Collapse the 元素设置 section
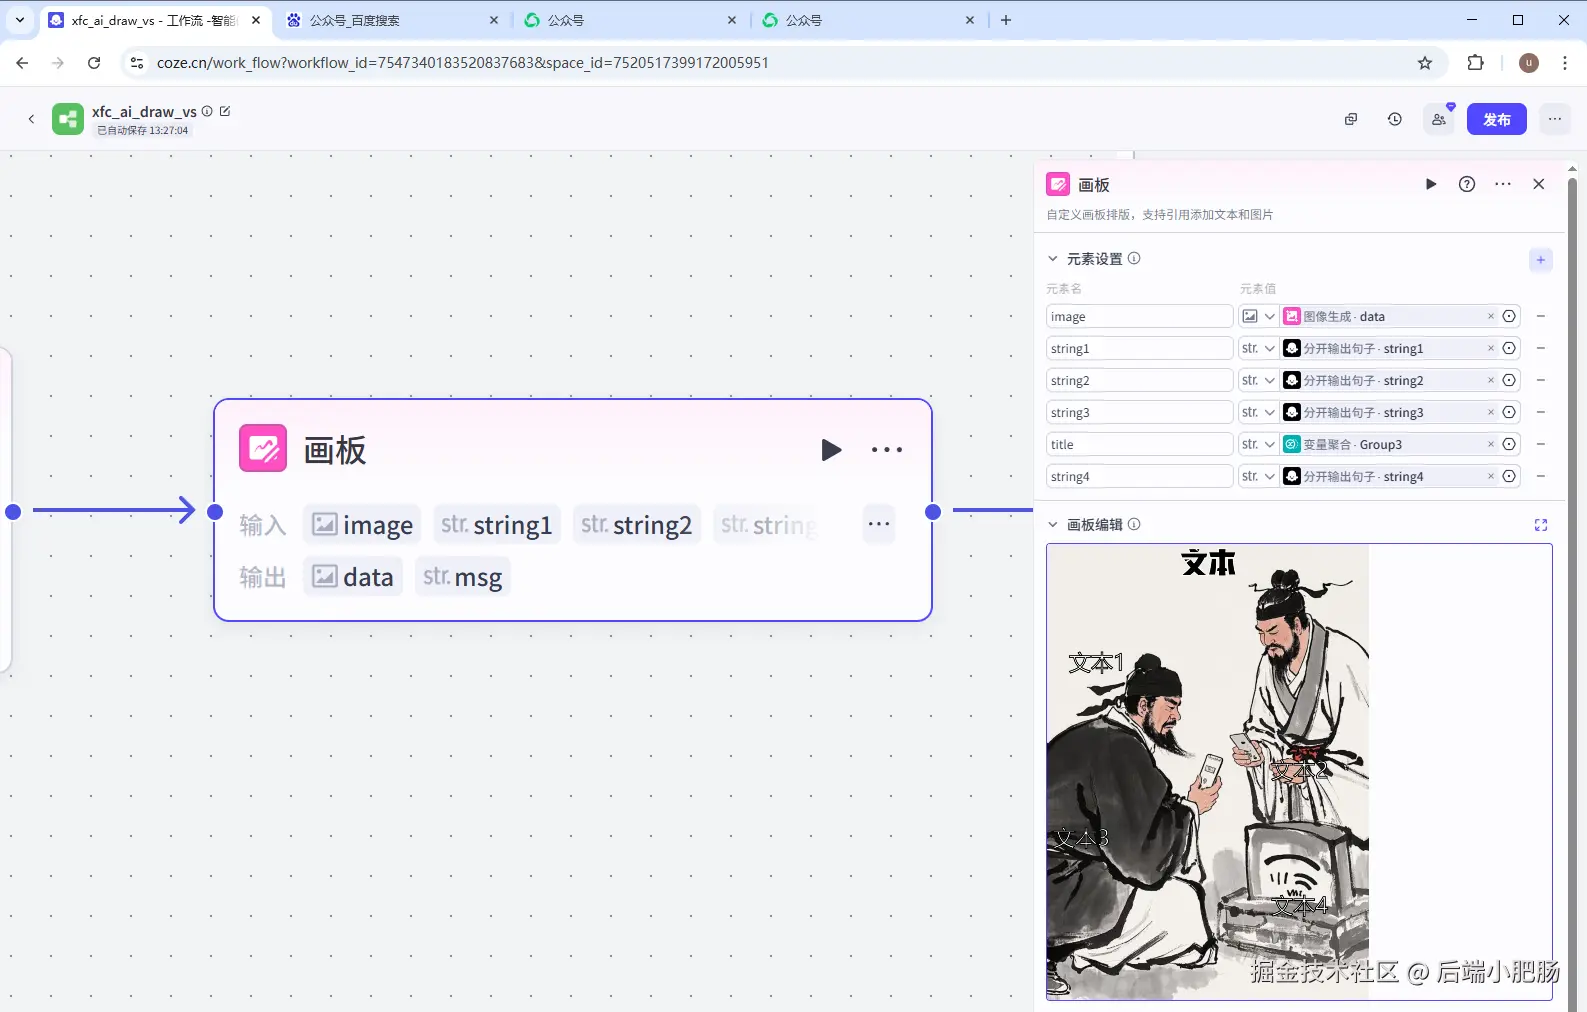The width and height of the screenshot is (1587, 1012). (1052, 259)
